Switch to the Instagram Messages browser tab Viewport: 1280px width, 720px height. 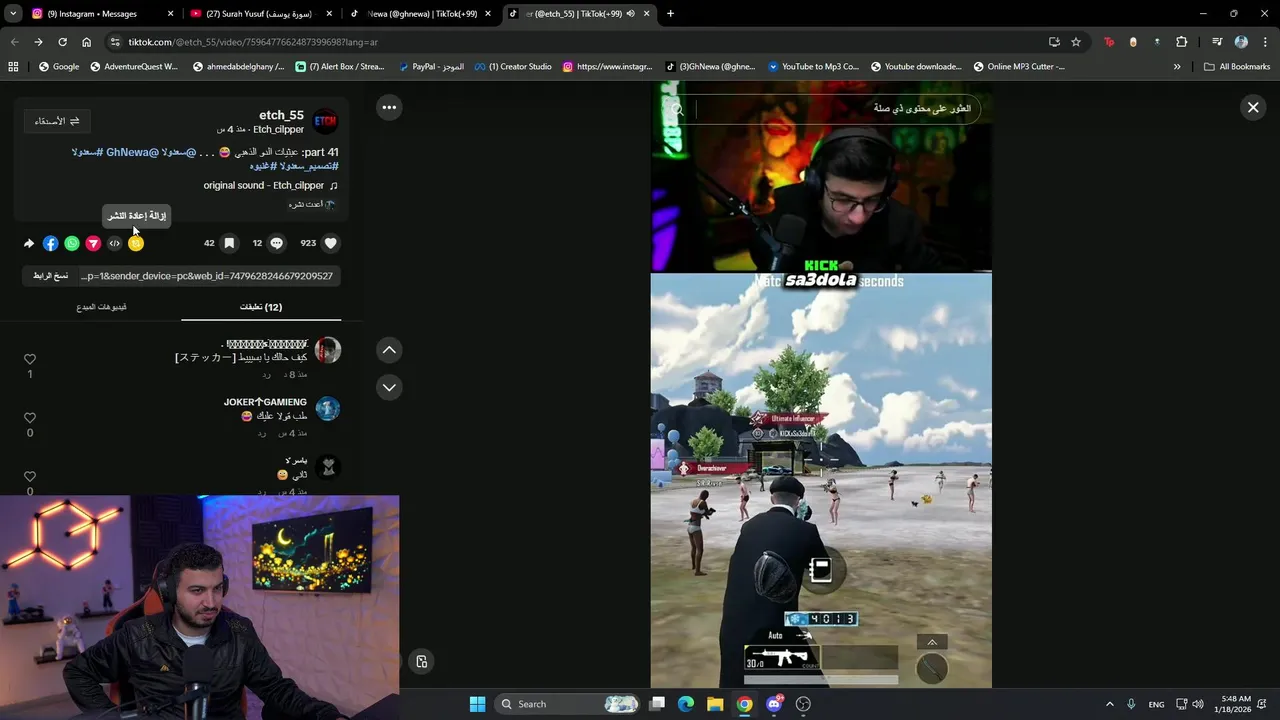(102, 14)
